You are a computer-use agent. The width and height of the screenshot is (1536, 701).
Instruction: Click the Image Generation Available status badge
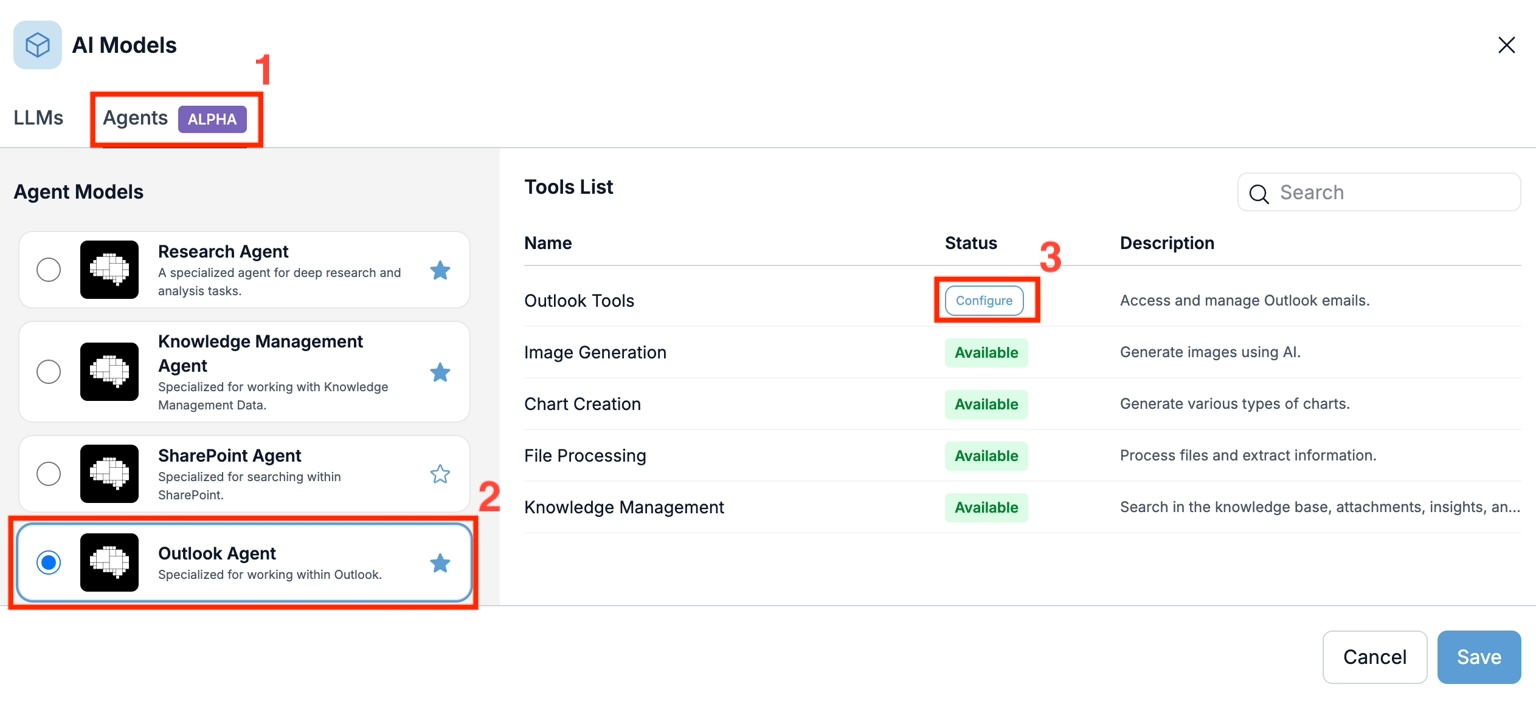tap(986, 353)
